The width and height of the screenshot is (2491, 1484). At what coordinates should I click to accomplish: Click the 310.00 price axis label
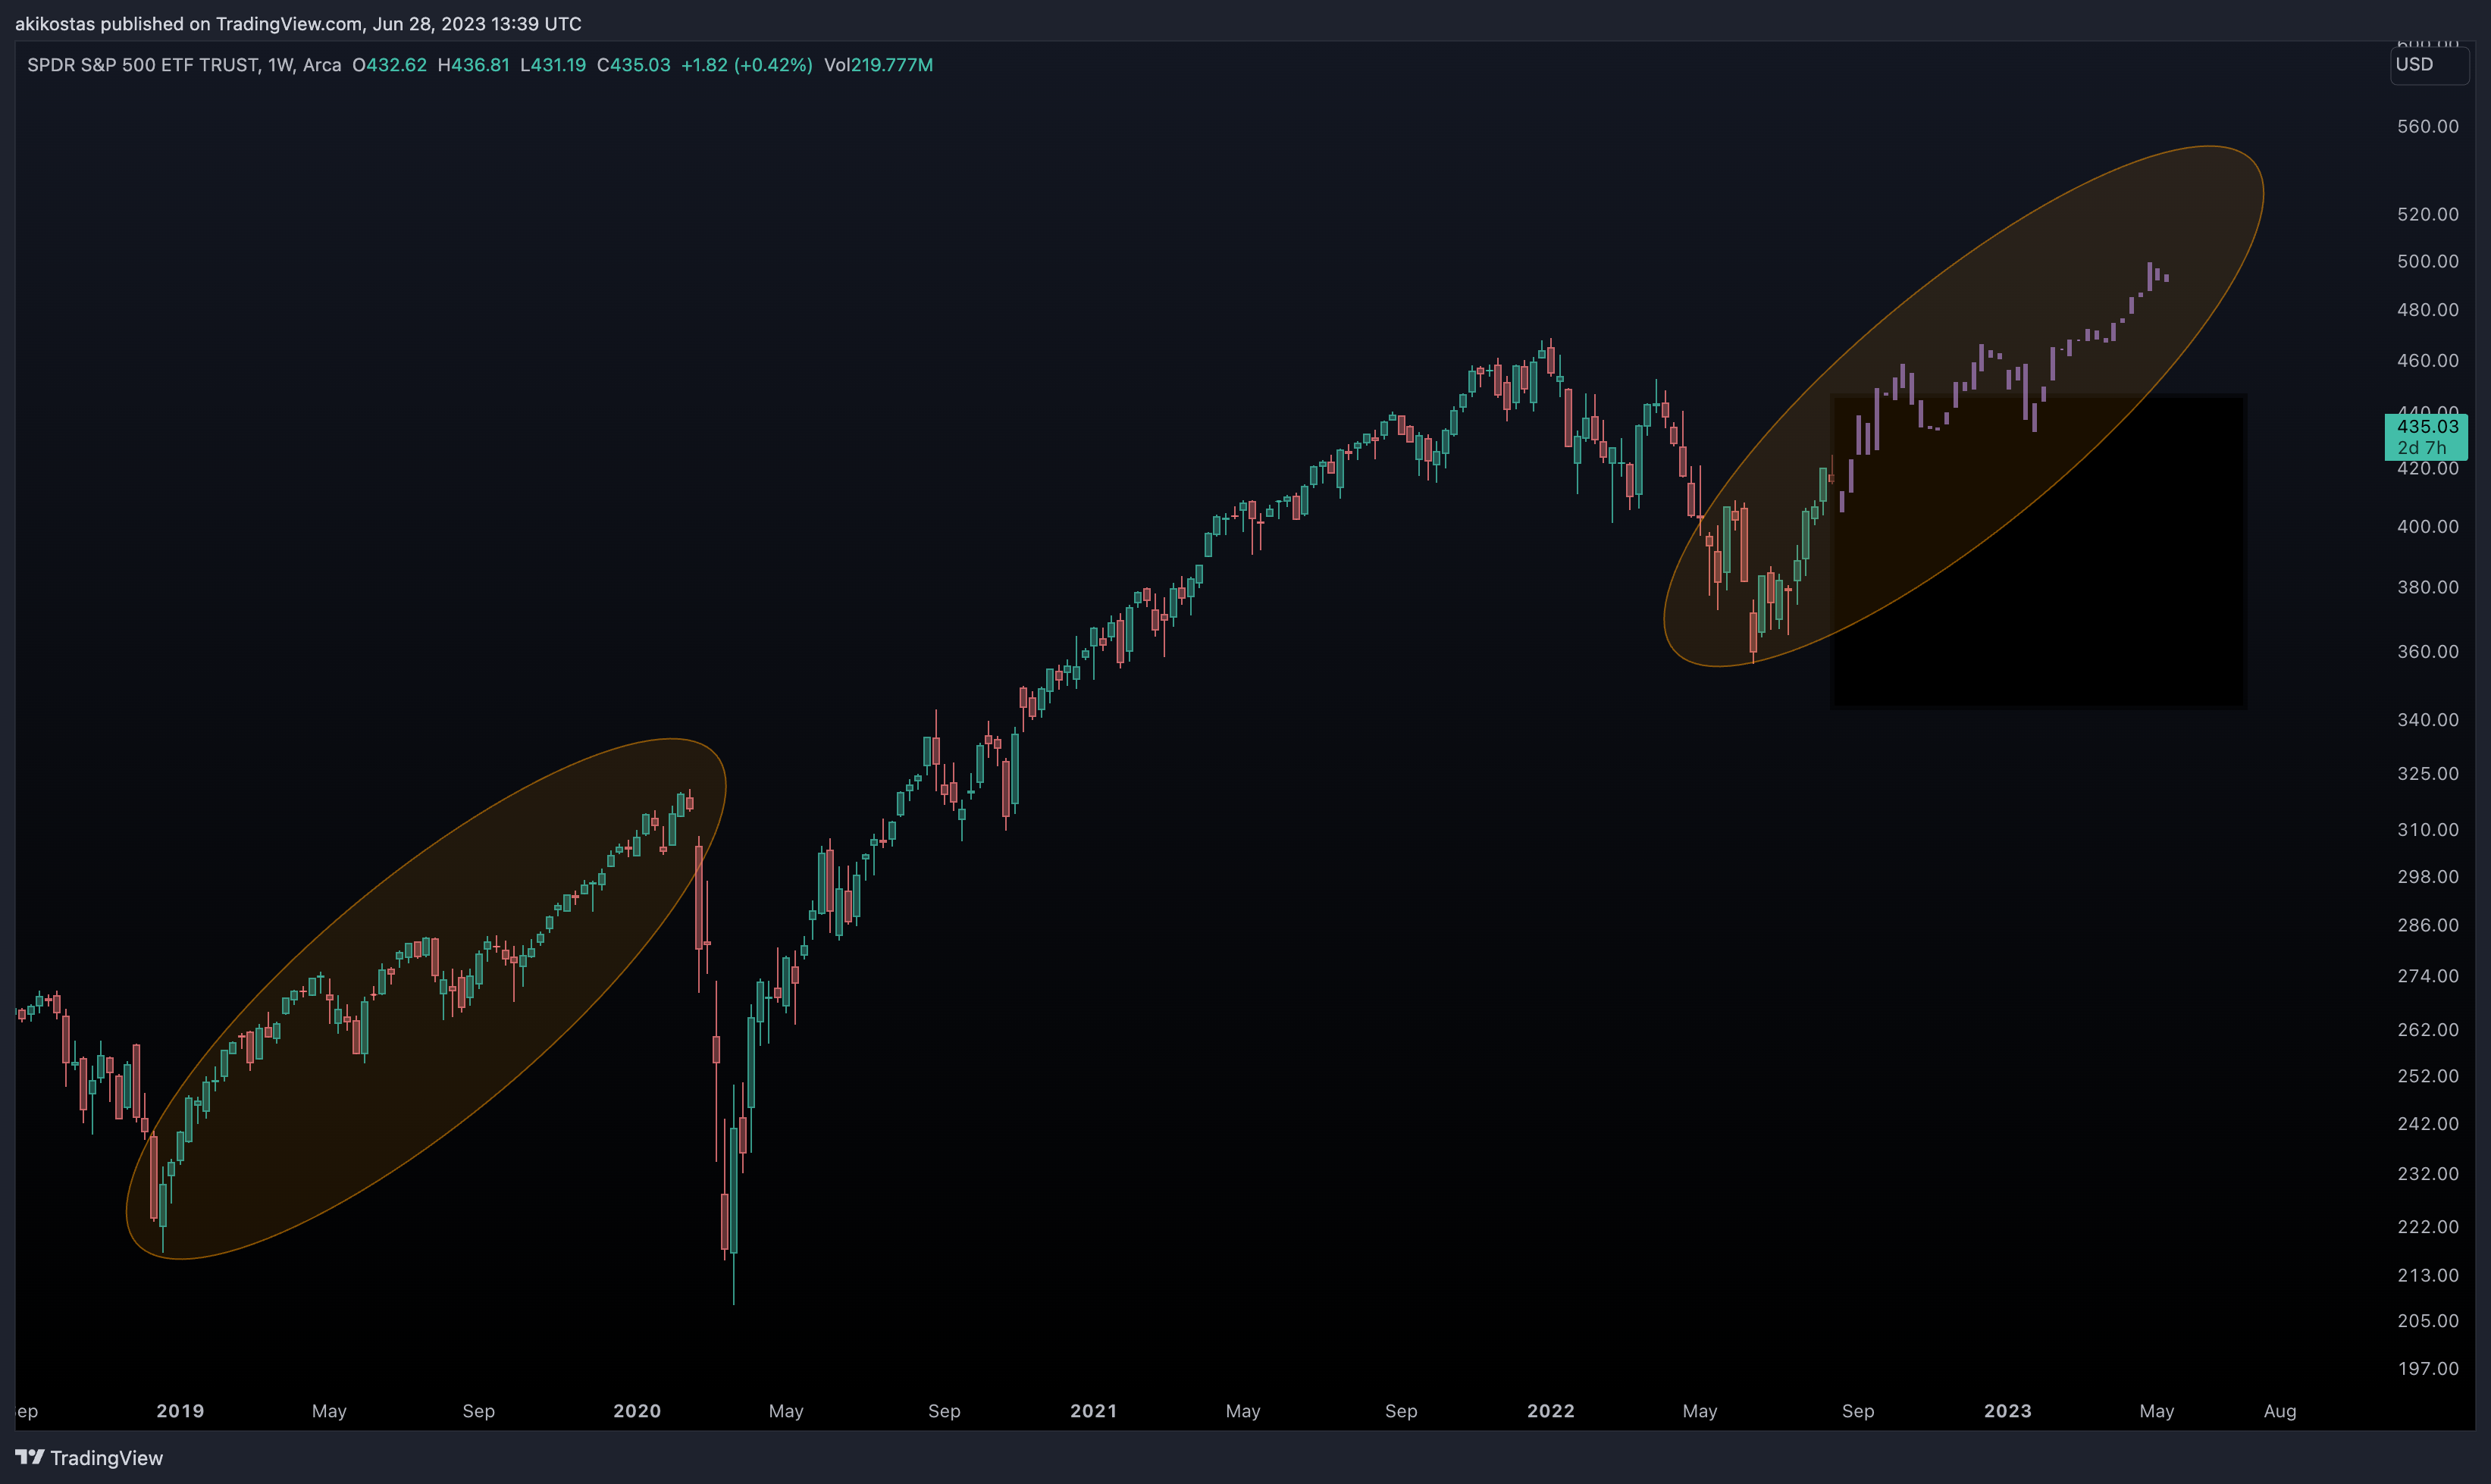pyautogui.click(x=2427, y=829)
